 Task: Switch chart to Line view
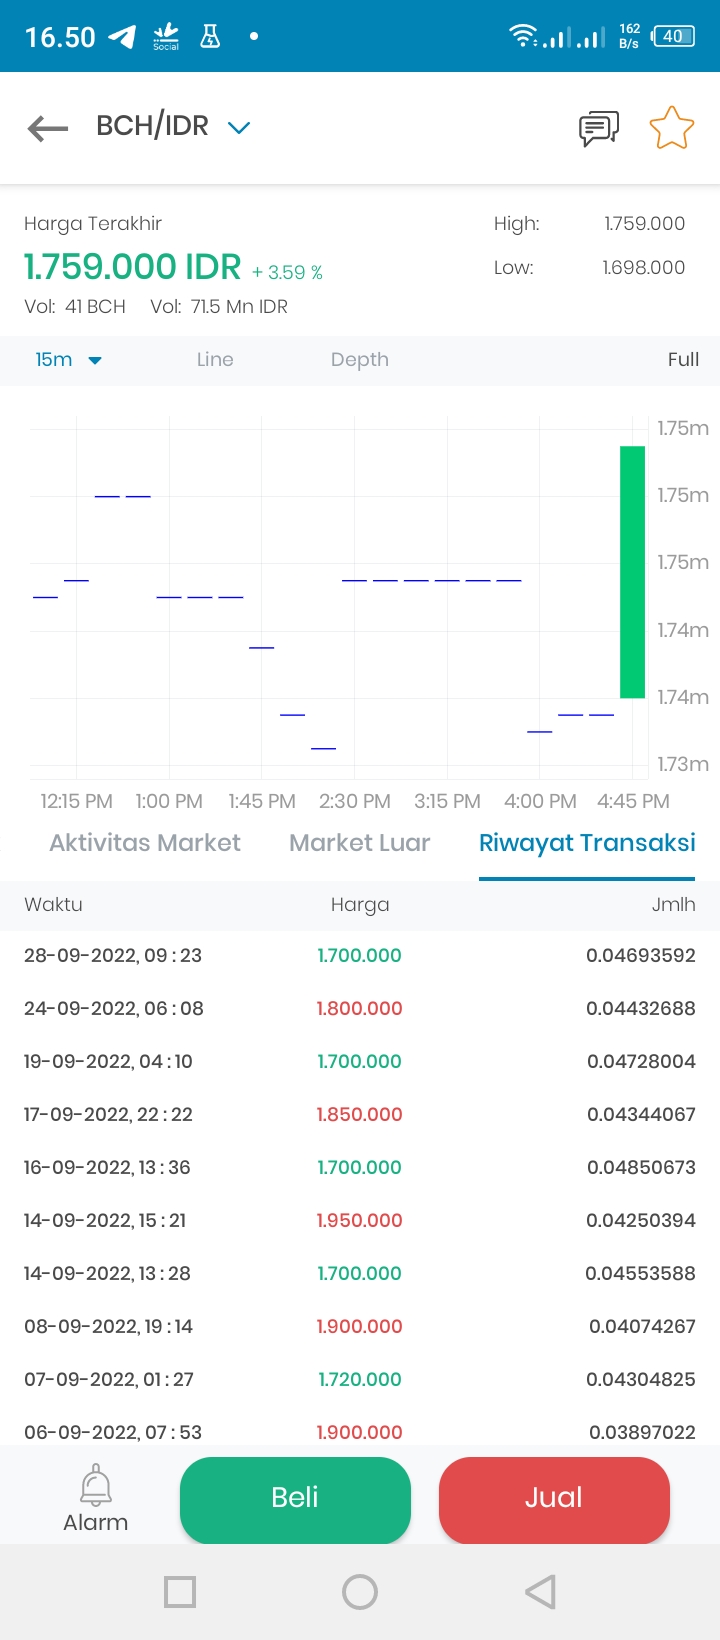[x=215, y=360]
